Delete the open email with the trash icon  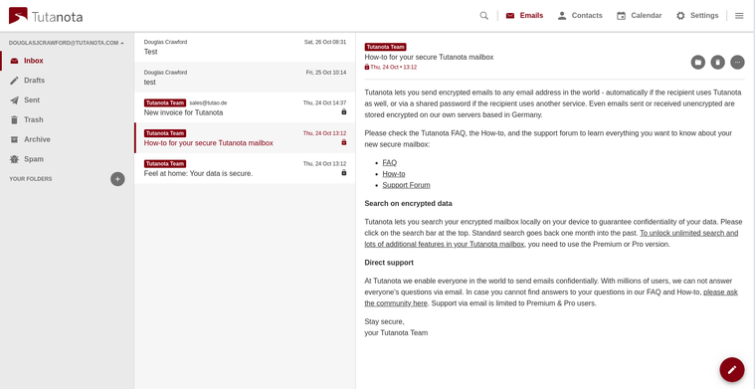click(x=717, y=62)
